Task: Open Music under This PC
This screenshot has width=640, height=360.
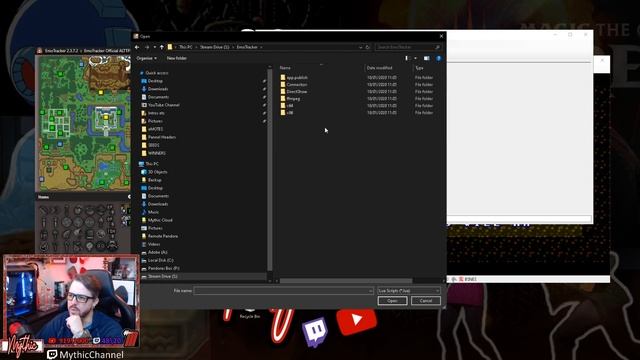Action: point(153,212)
